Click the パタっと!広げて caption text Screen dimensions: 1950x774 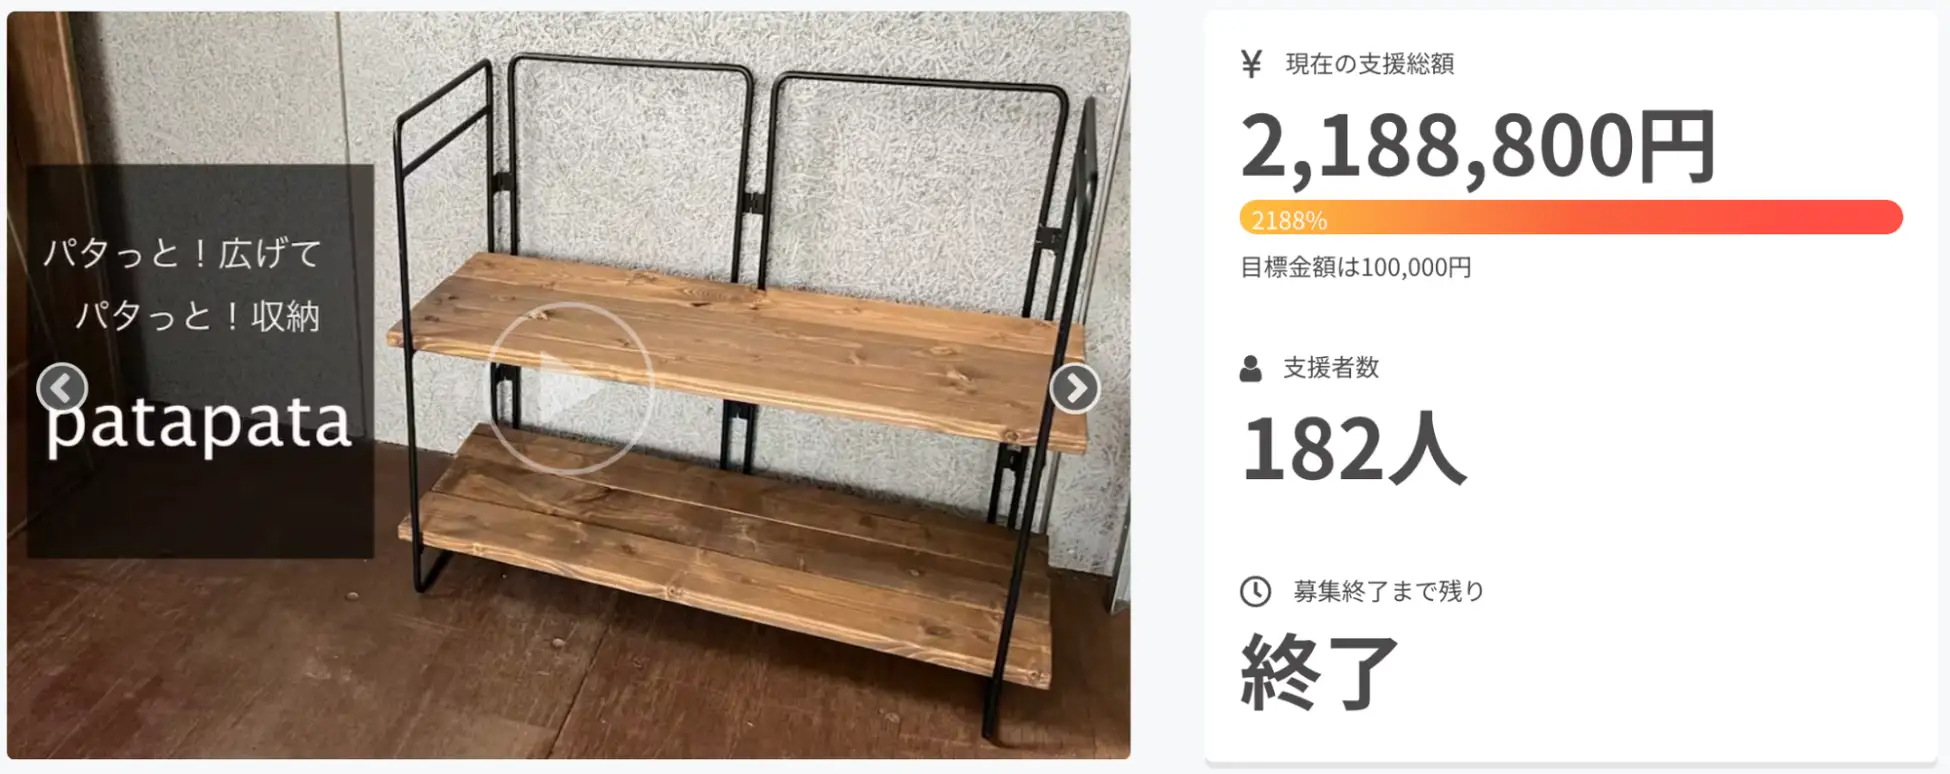click(182, 253)
